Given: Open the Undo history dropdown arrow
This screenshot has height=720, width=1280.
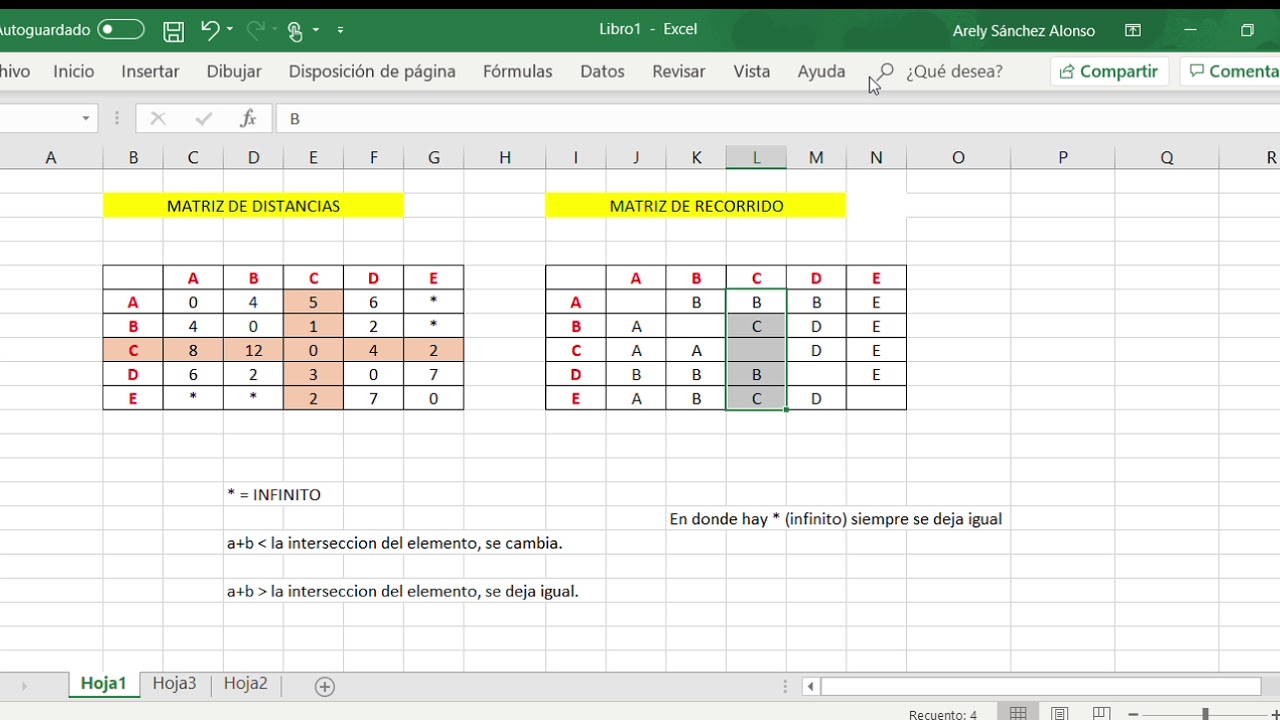Looking at the screenshot, I should [x=230, y=30].
